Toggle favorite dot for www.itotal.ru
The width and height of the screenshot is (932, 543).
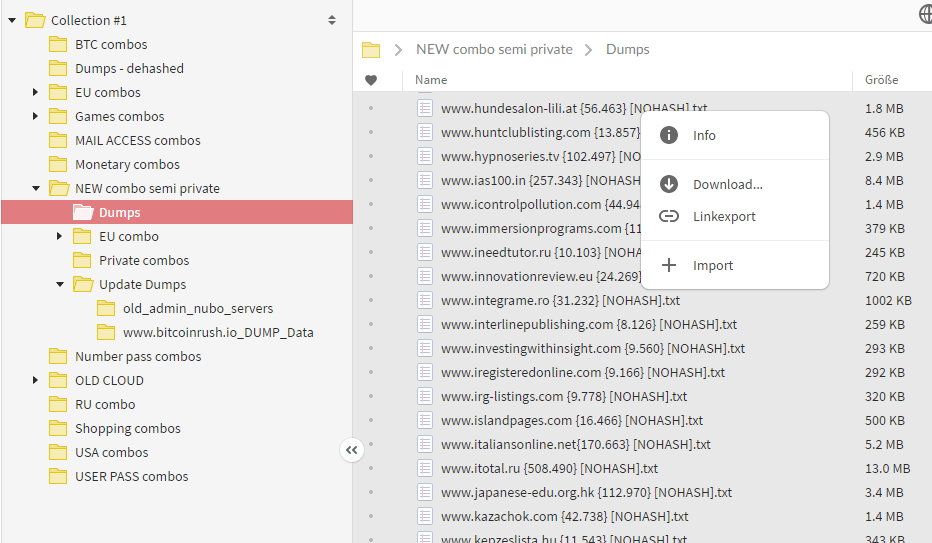371,468
